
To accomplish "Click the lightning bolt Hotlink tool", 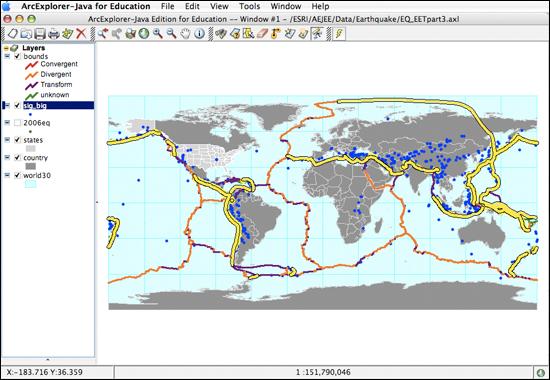I will click(339, 34).
